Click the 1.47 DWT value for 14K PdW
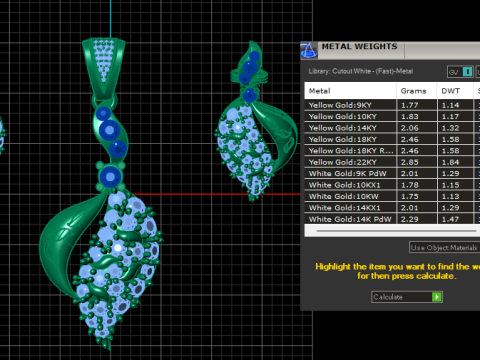Screen dimensions: 480x360 [450, 219]
